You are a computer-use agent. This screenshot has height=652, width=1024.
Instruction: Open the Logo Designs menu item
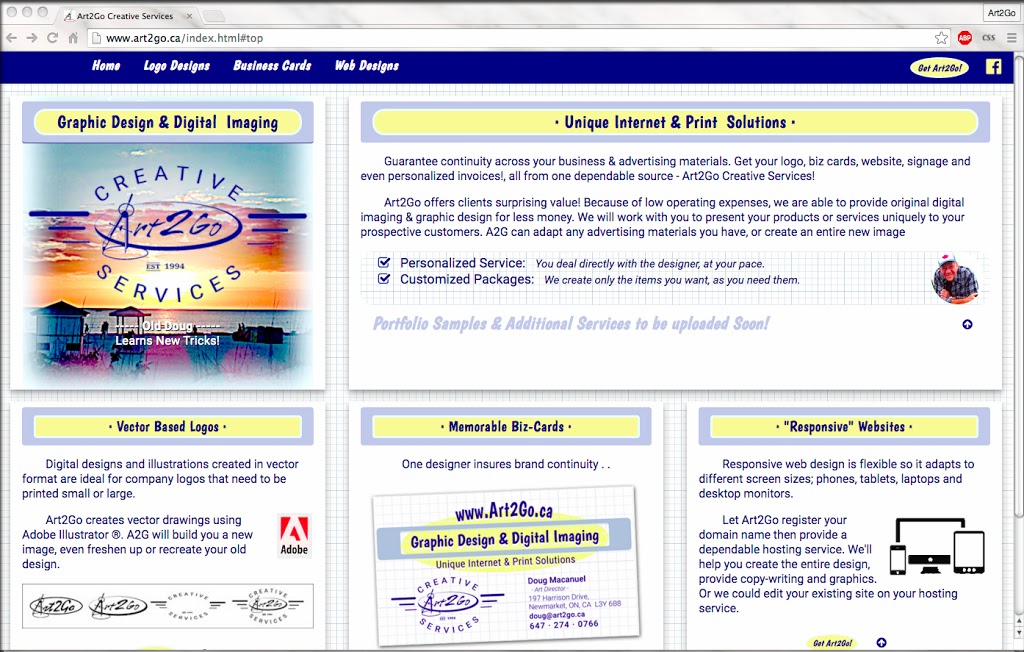(177, 66)
